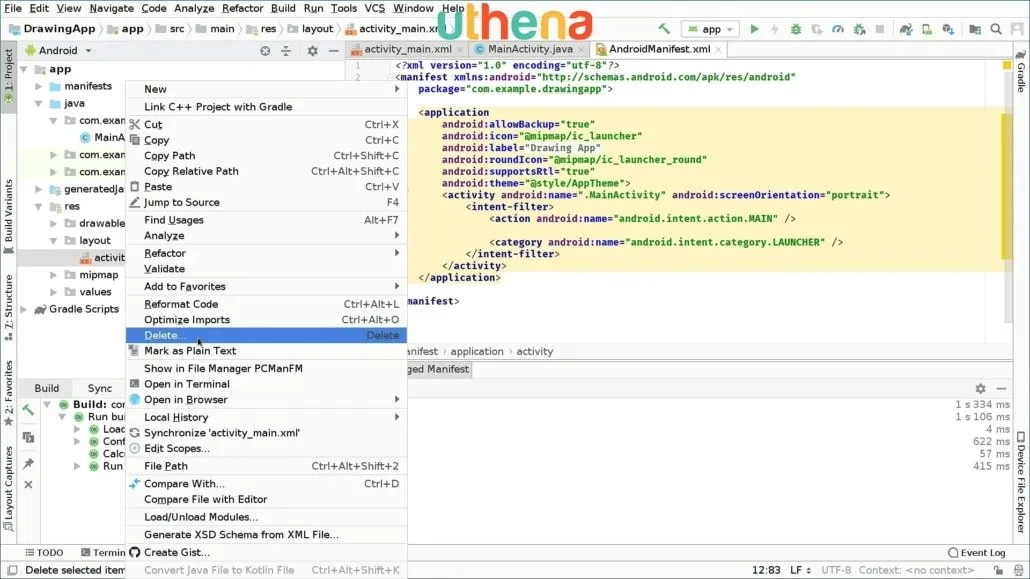Click UTF-8 encoding in status bar

pyautogui.click(x=836, y=570)
